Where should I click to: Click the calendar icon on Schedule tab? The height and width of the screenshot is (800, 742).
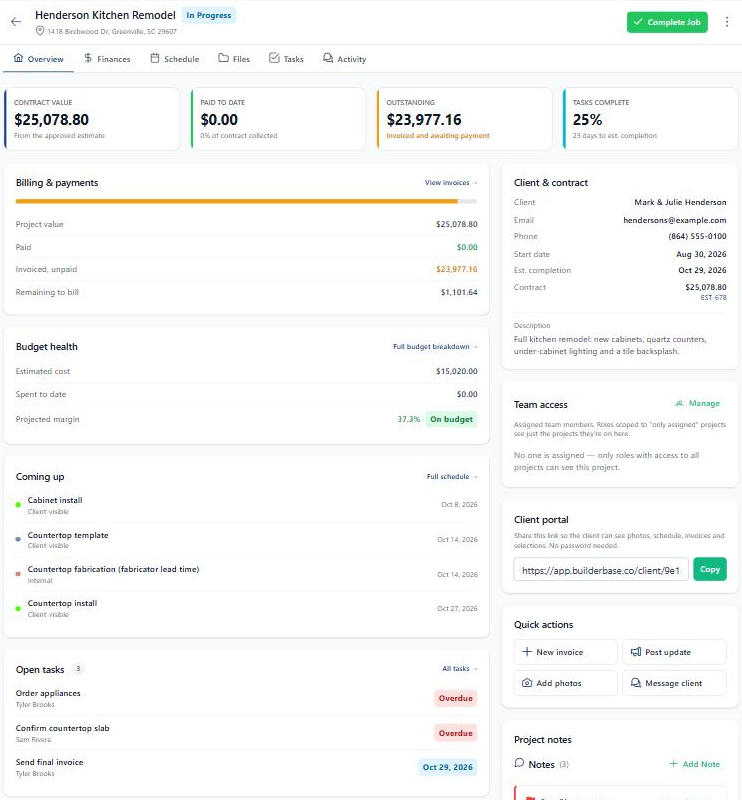[x=155, y=58]
